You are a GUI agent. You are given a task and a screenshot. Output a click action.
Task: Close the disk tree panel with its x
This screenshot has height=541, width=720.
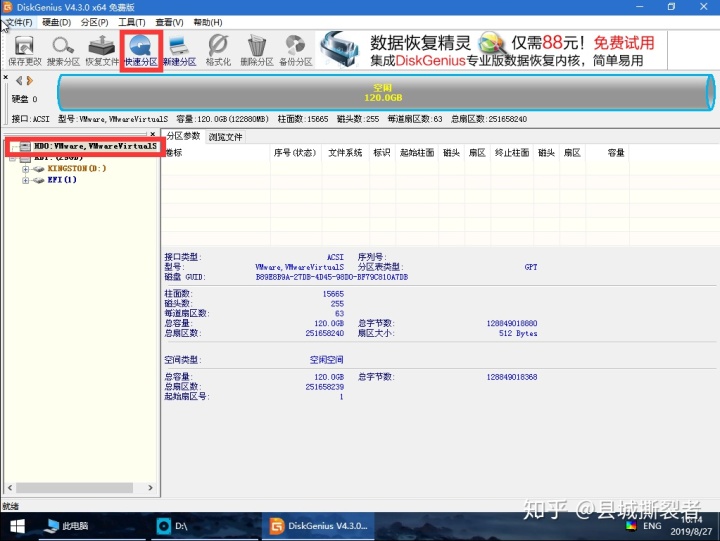[x=152, y=134]
